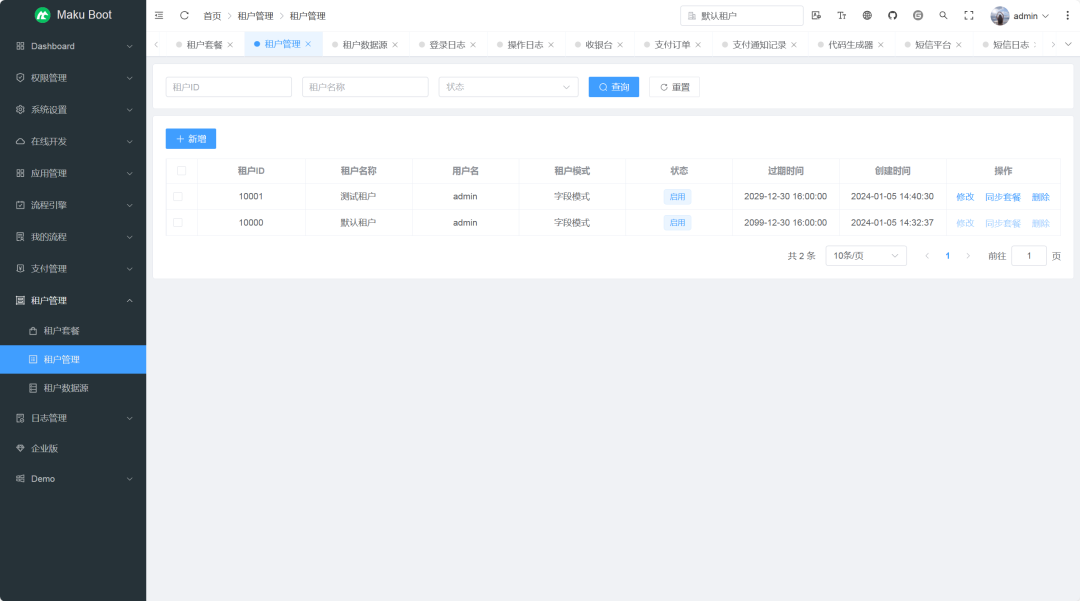Tick the checkbox for tenant 10000
The height and width of the screenshot is (601, 1080).
tap(178, 222)
